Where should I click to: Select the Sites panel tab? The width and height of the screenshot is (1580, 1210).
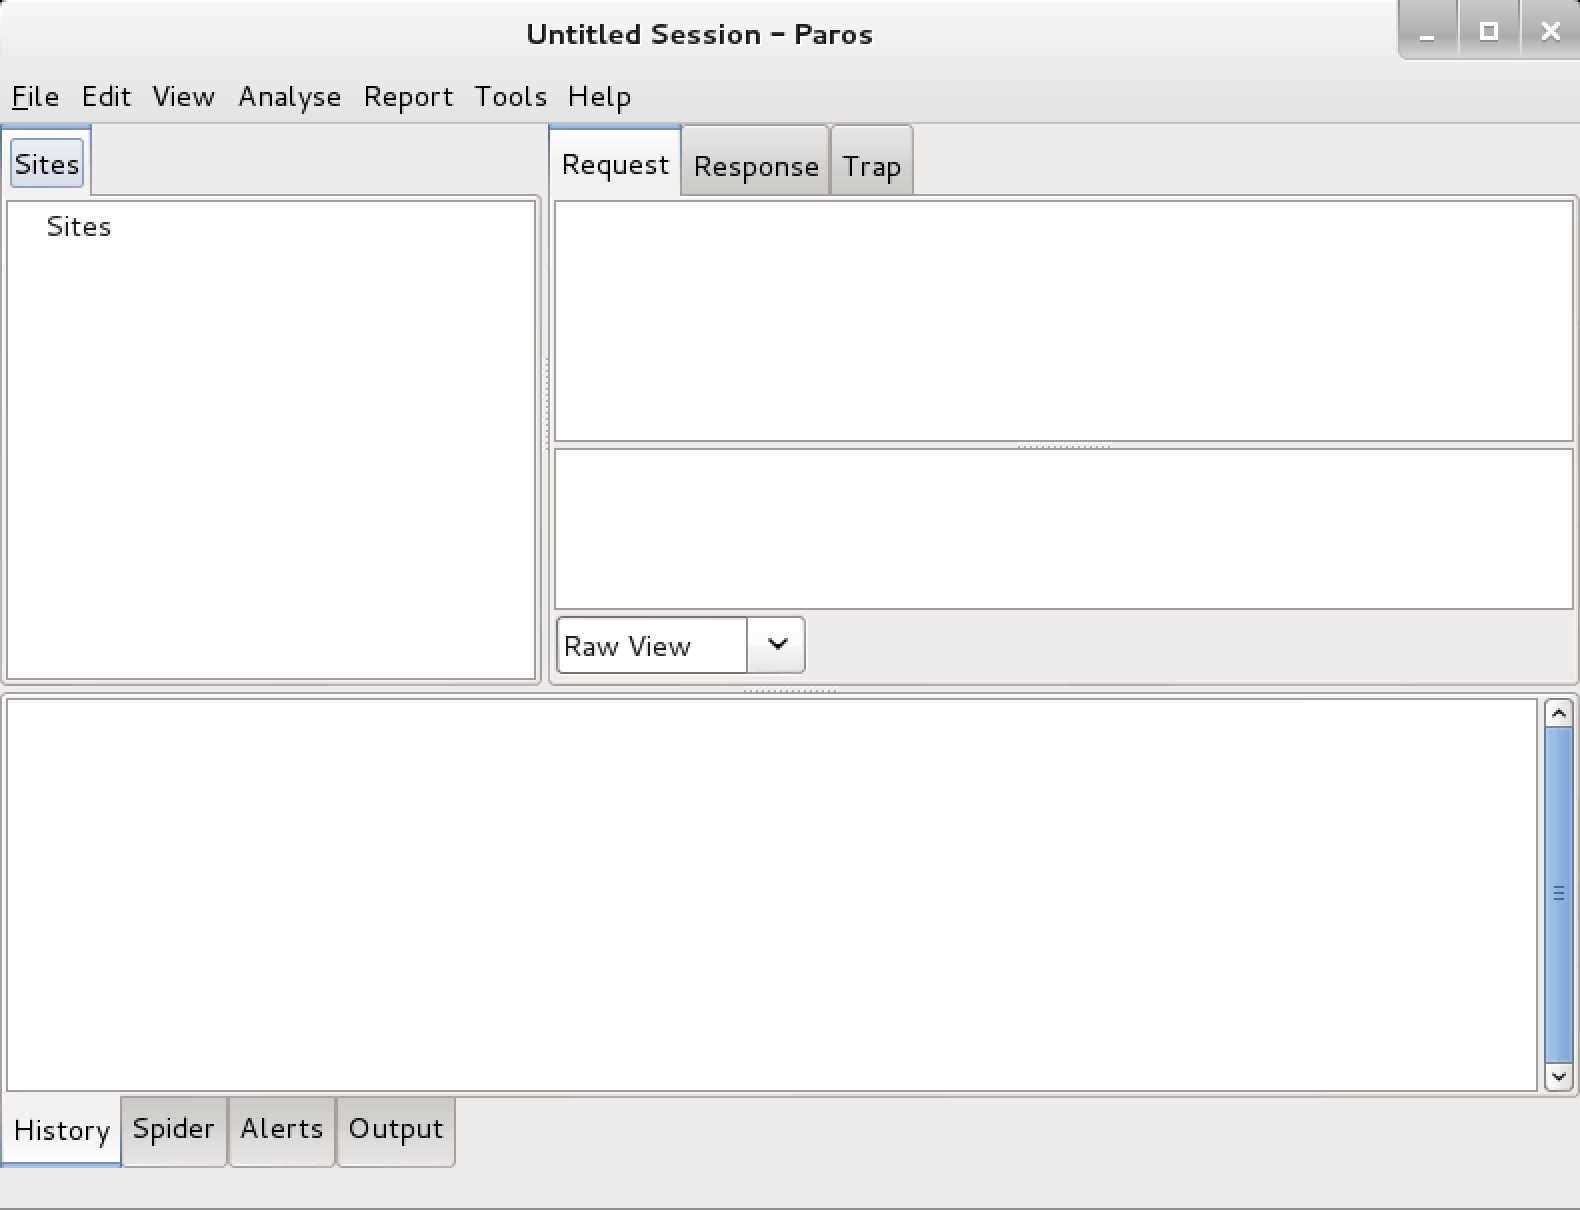(x=47, y=164)
